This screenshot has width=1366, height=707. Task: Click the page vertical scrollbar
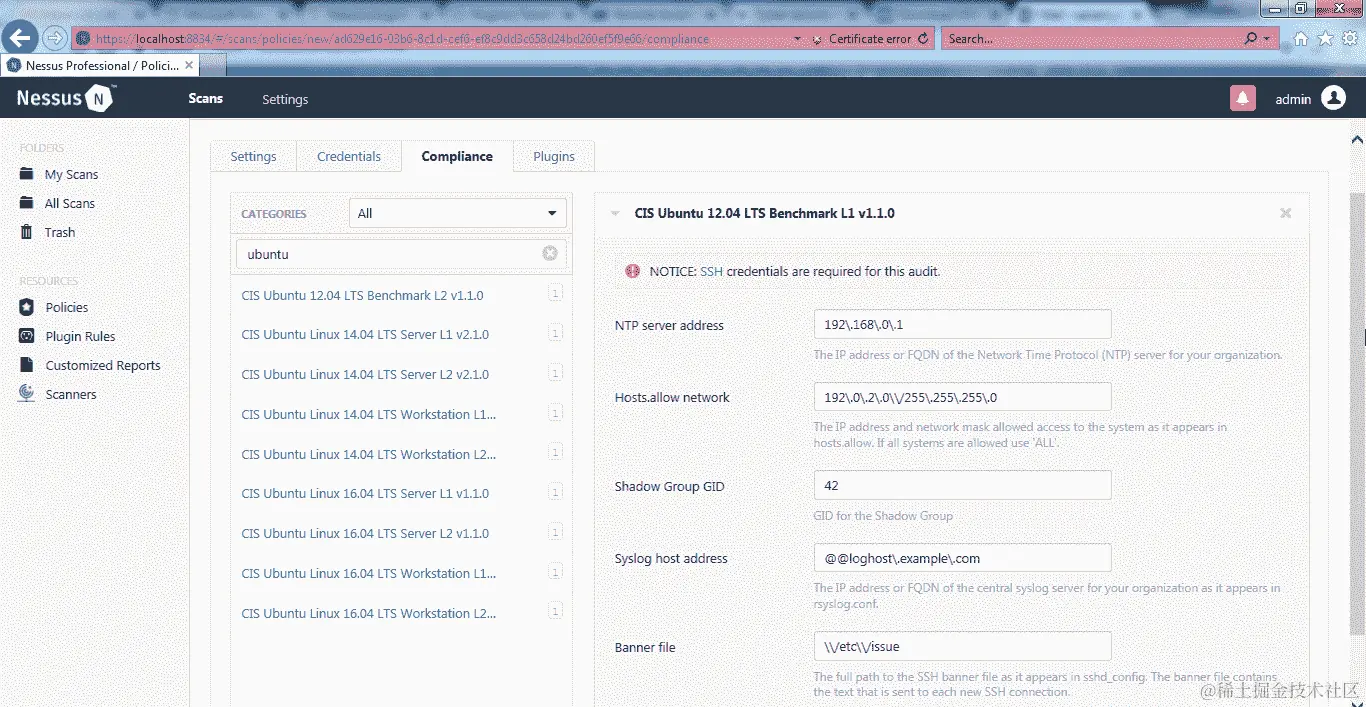(1357, 416)
